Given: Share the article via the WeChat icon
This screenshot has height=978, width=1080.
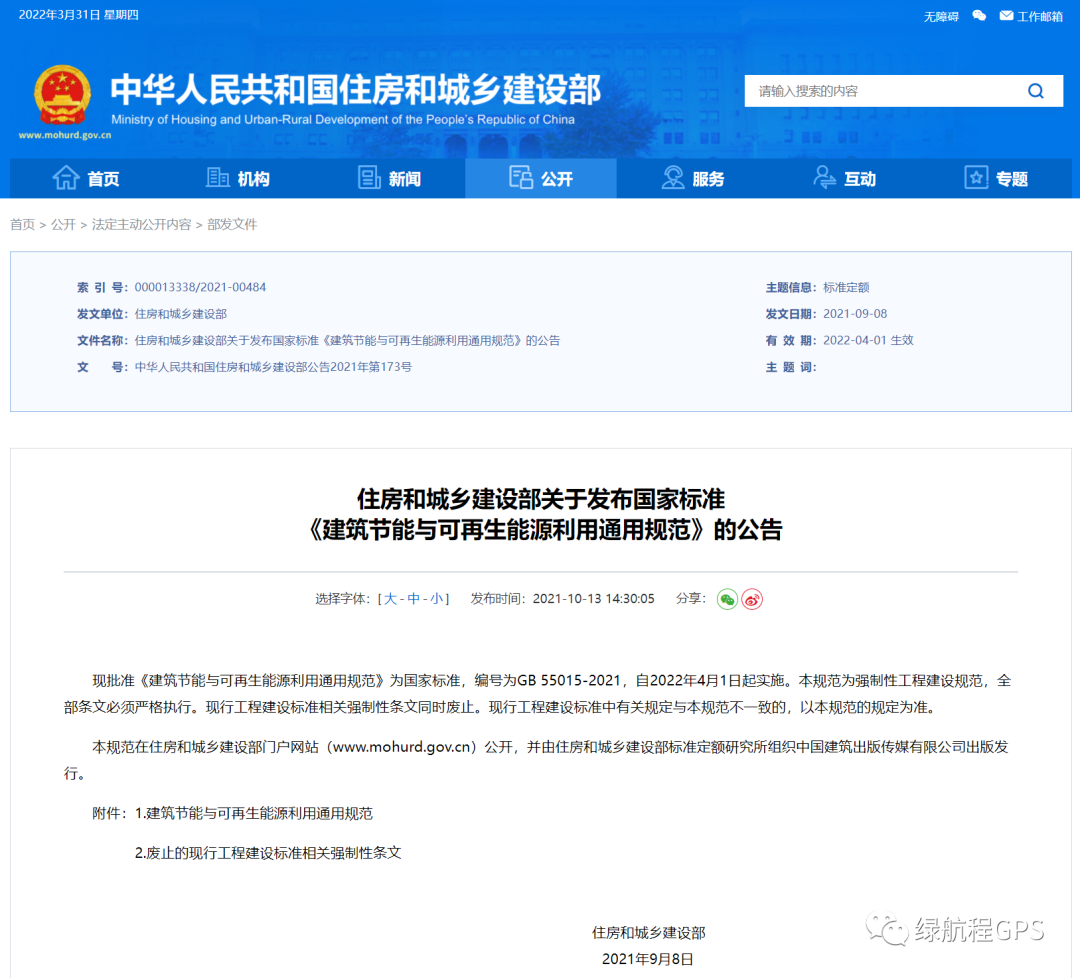Looking at the screenshot, I should [x=727, y=598].
